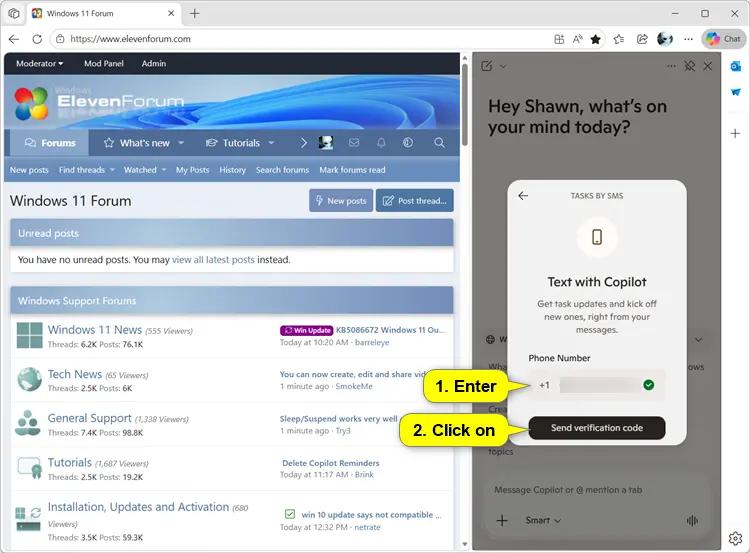
Task: Expand dropdown next to compose icon
Action: pos(503,66)
